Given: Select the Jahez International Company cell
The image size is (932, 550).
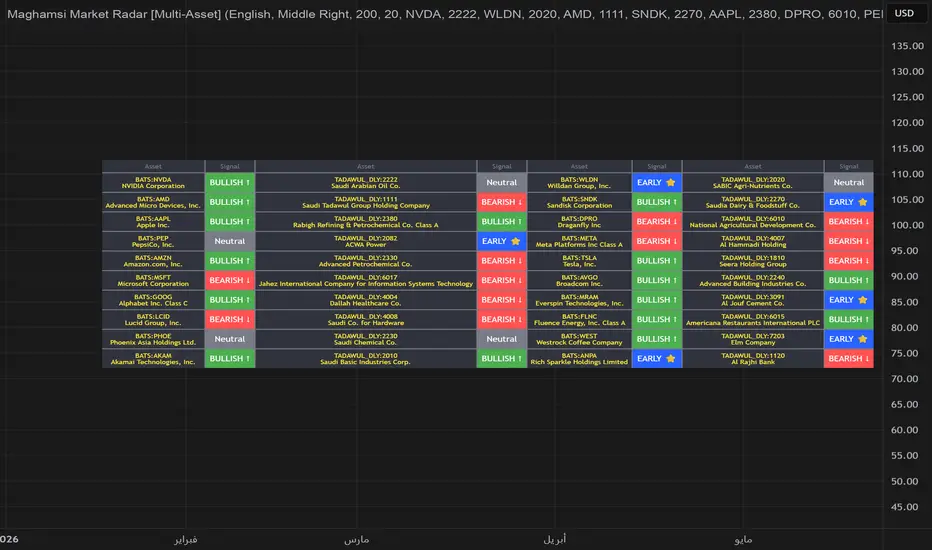Looking at the screenshot, I should tap(366, 281).
